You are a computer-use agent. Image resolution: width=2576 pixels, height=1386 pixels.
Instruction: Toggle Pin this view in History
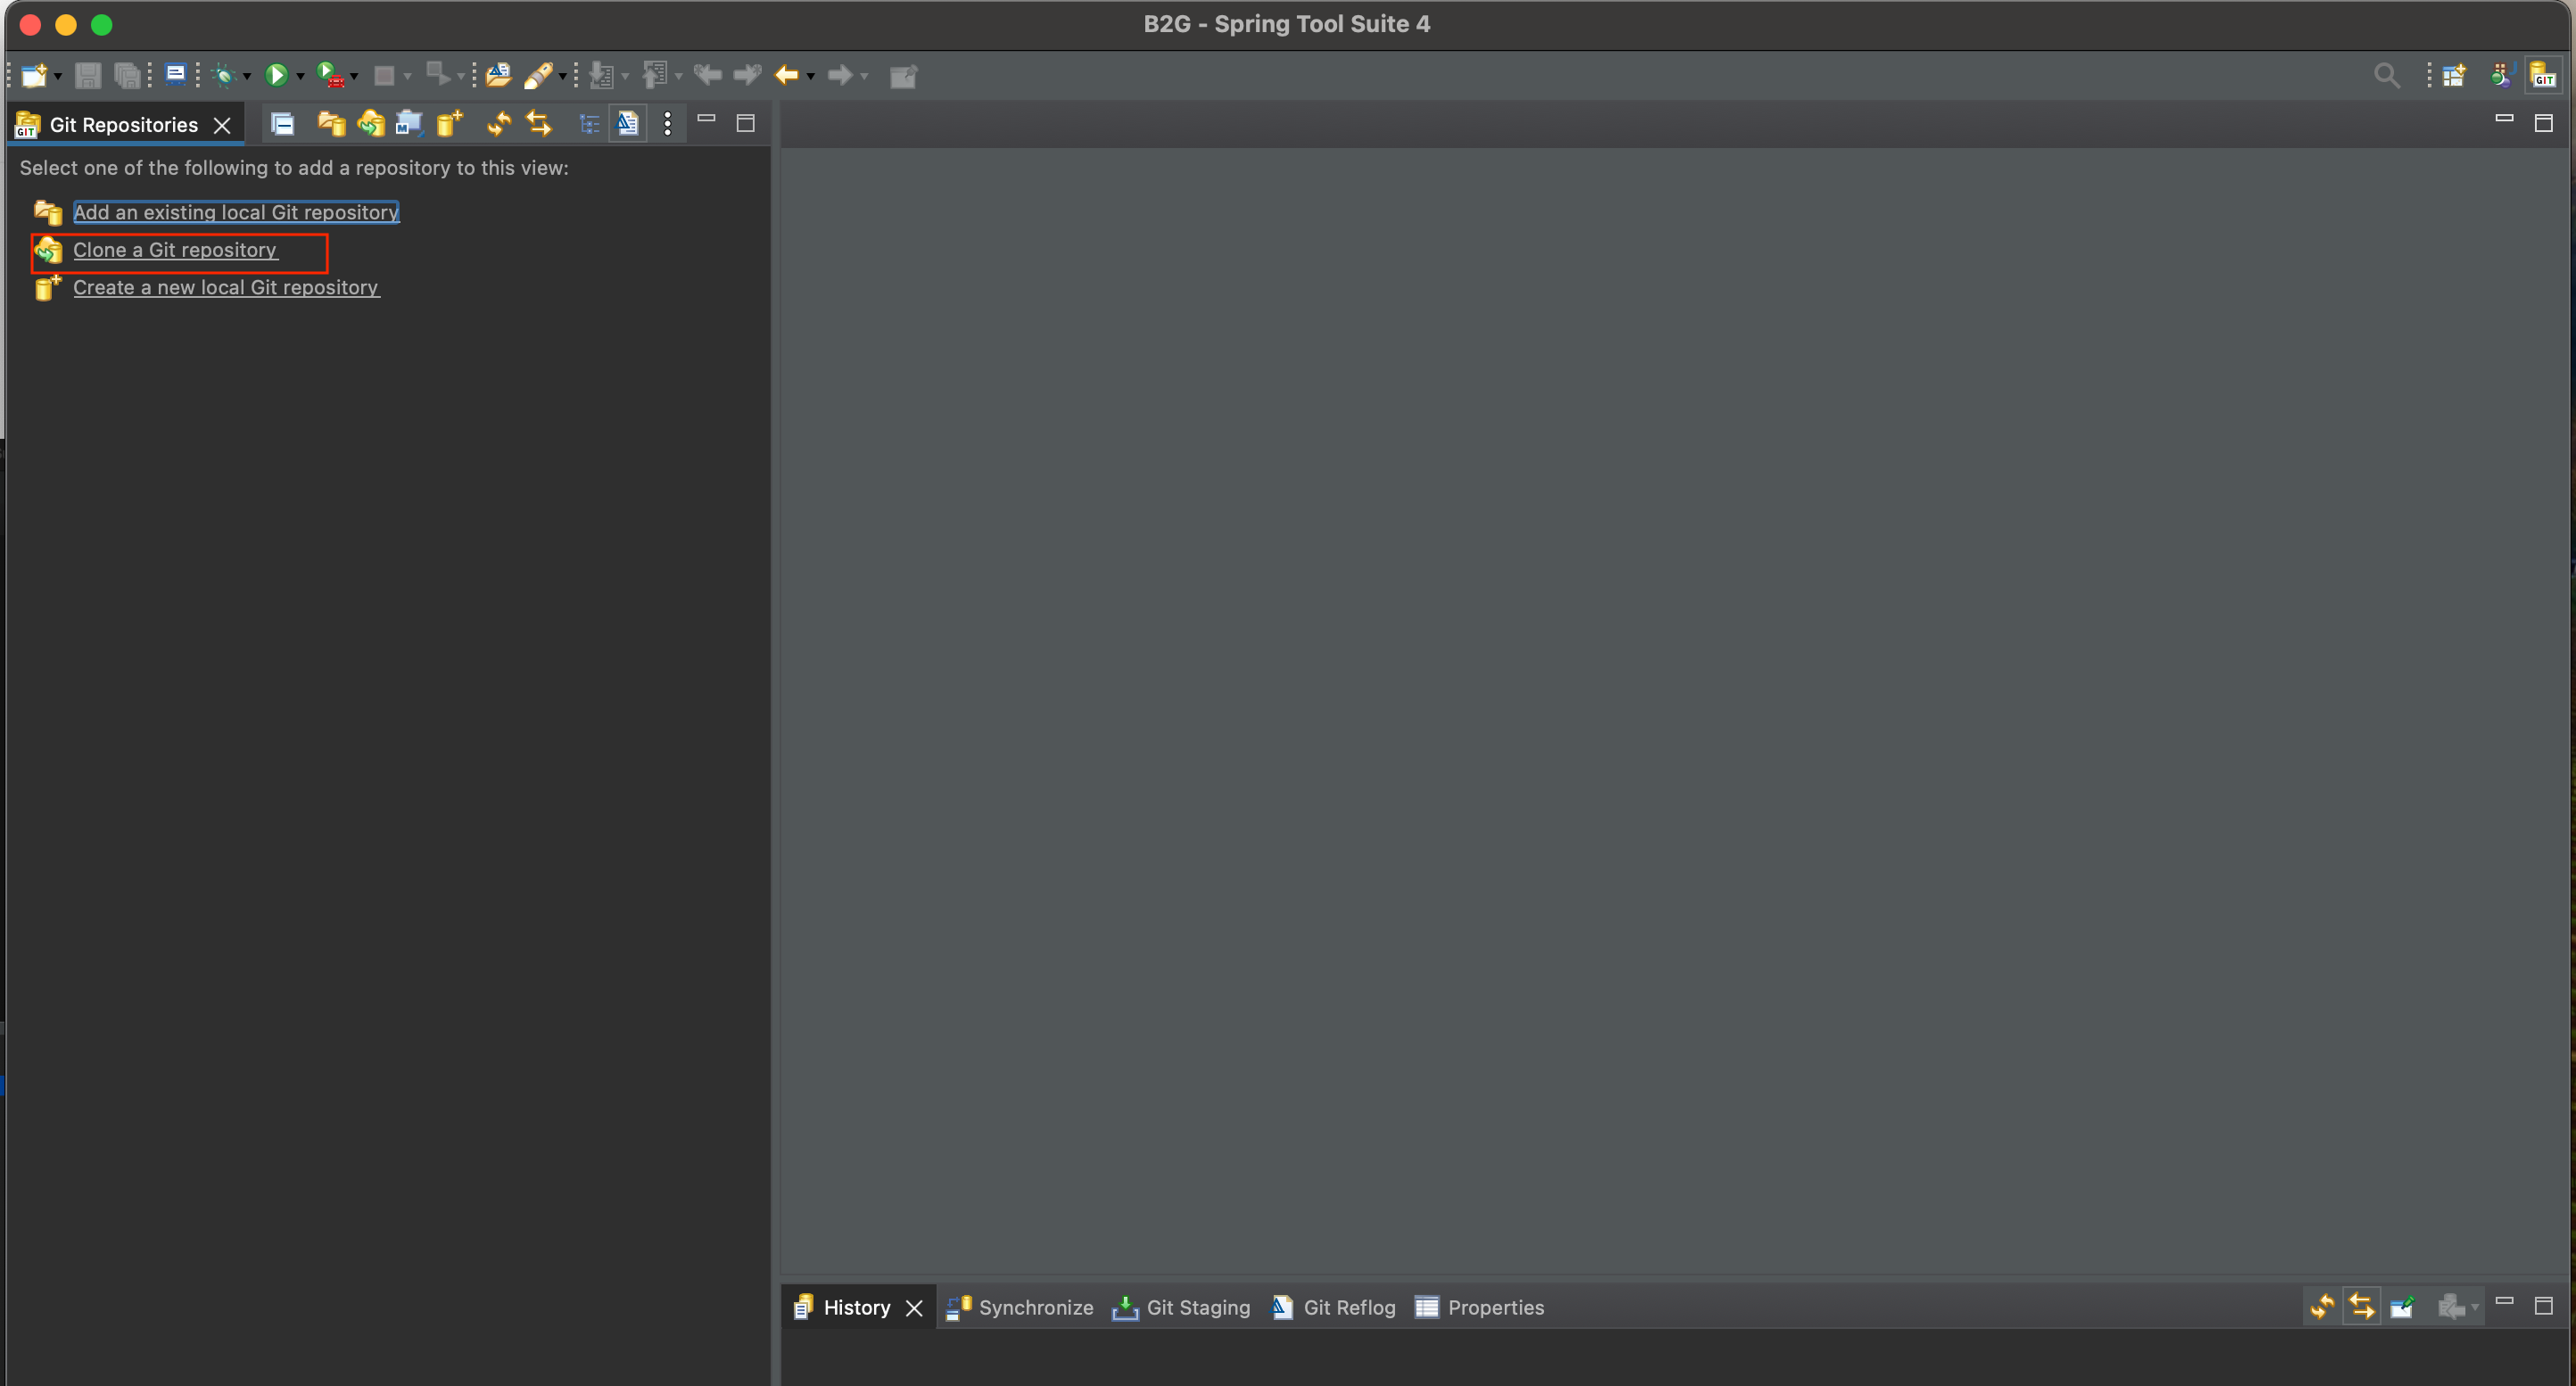pos(2402,1306)
